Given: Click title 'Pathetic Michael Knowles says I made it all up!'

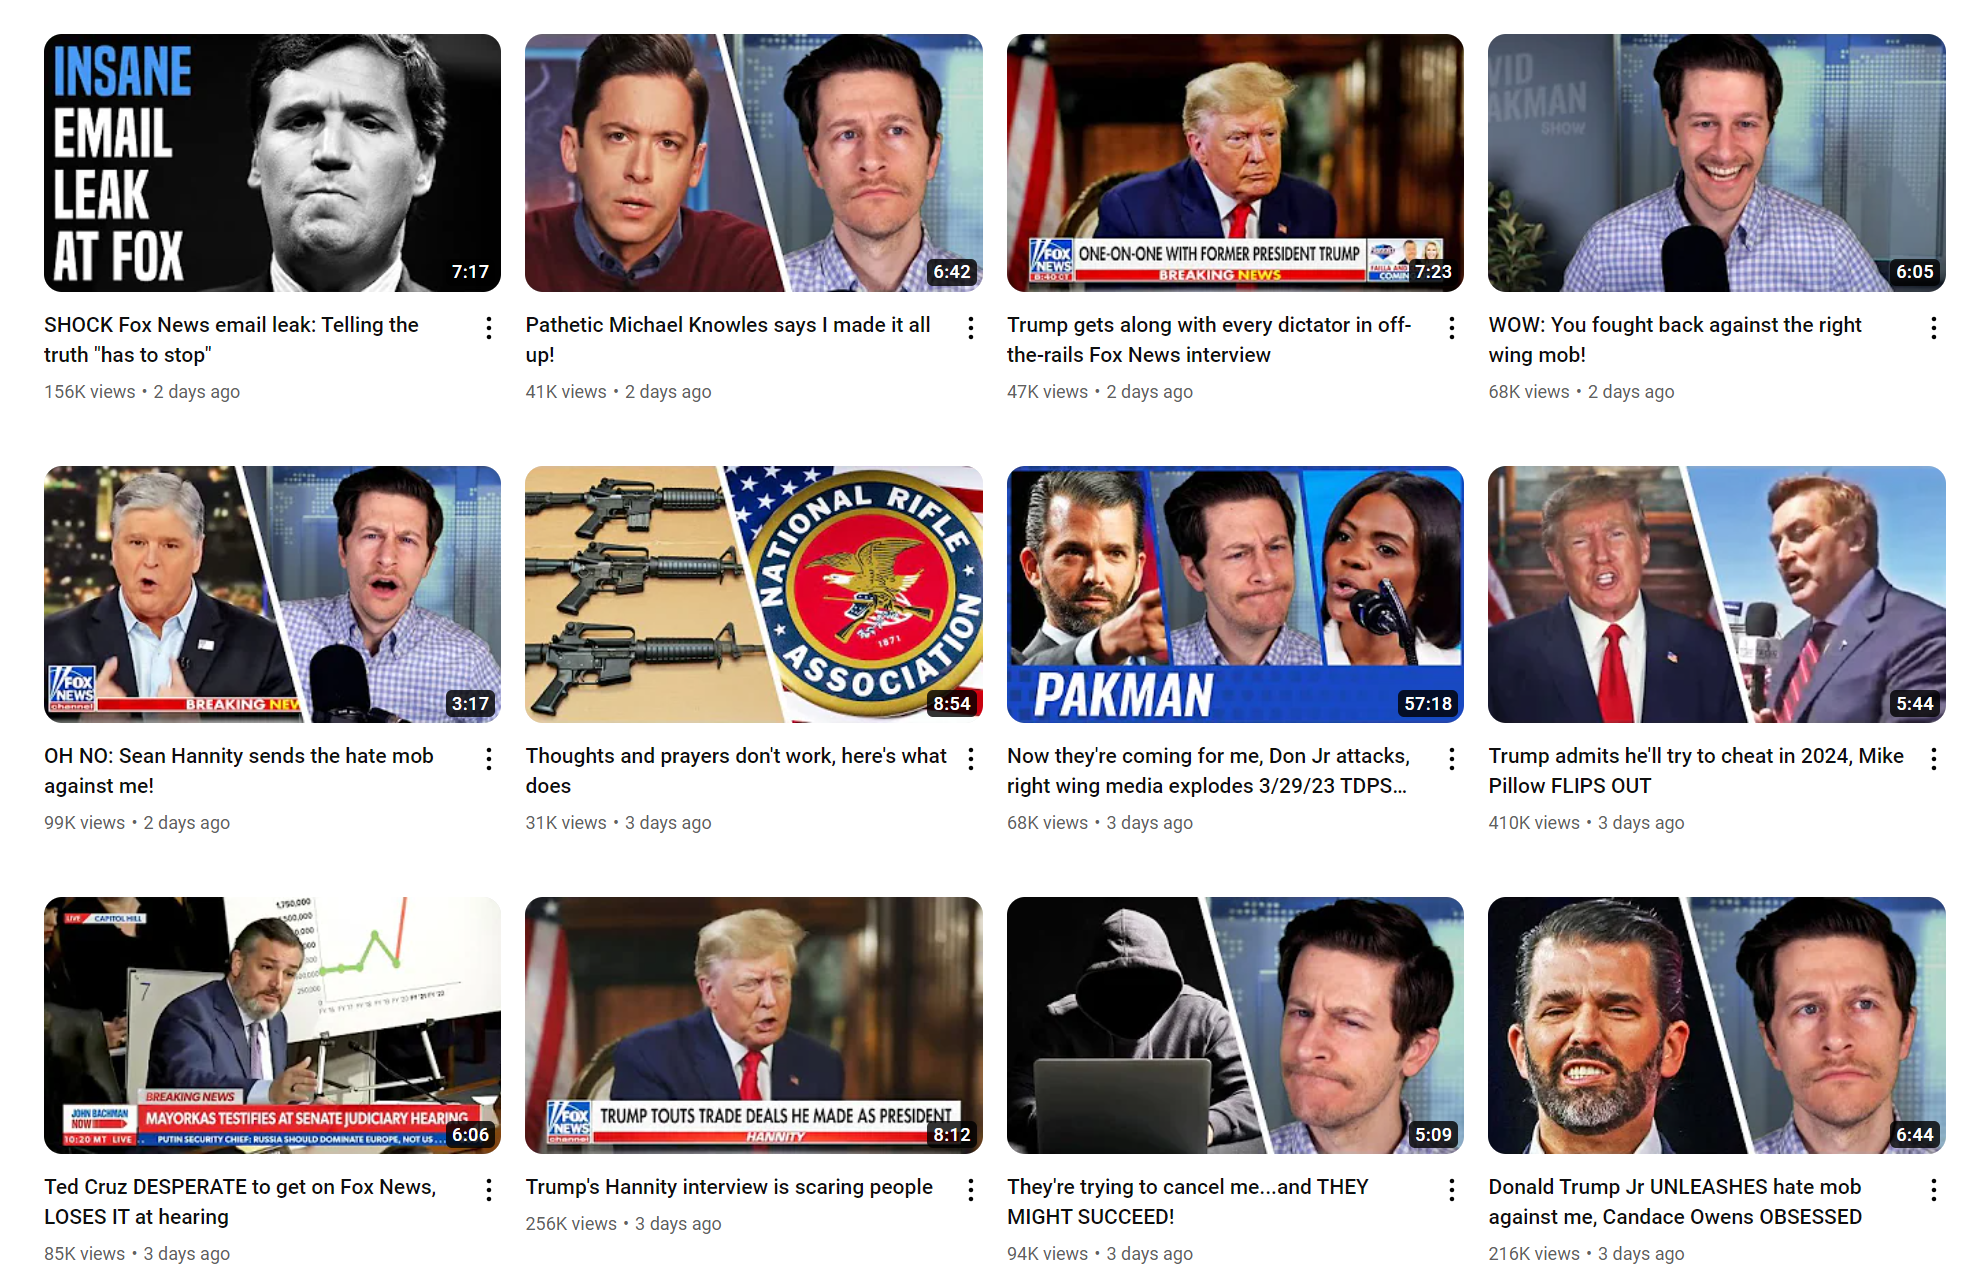Looking at the screenshot, I should point(728,340).
